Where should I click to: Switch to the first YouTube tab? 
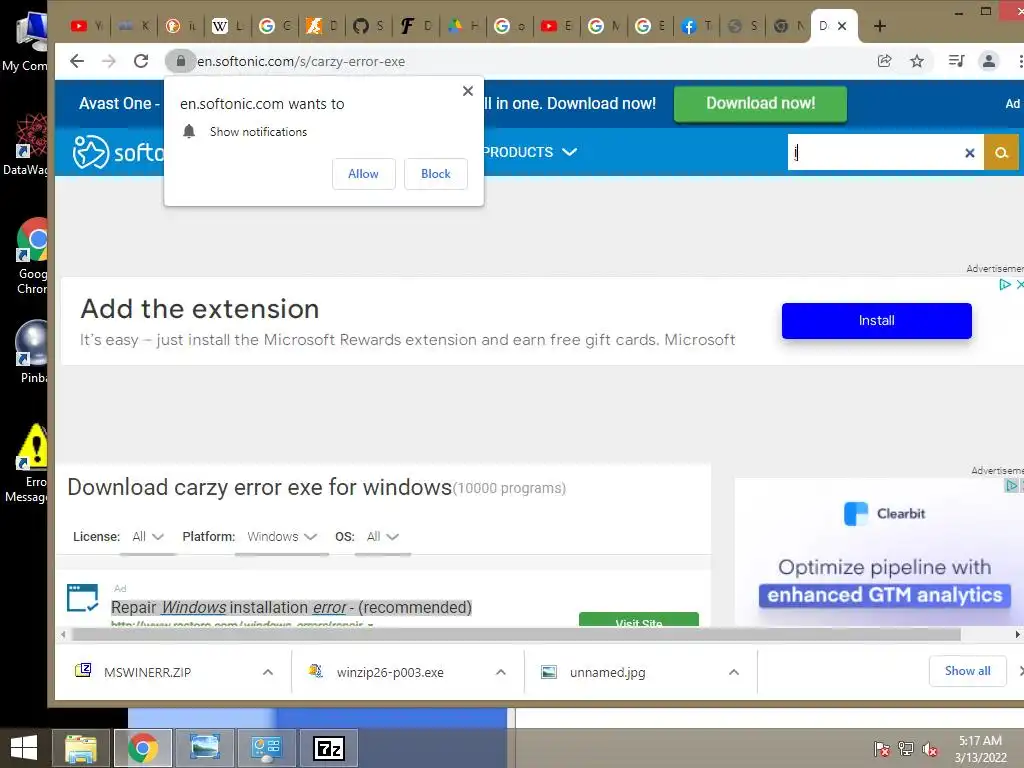pos(87,26)
